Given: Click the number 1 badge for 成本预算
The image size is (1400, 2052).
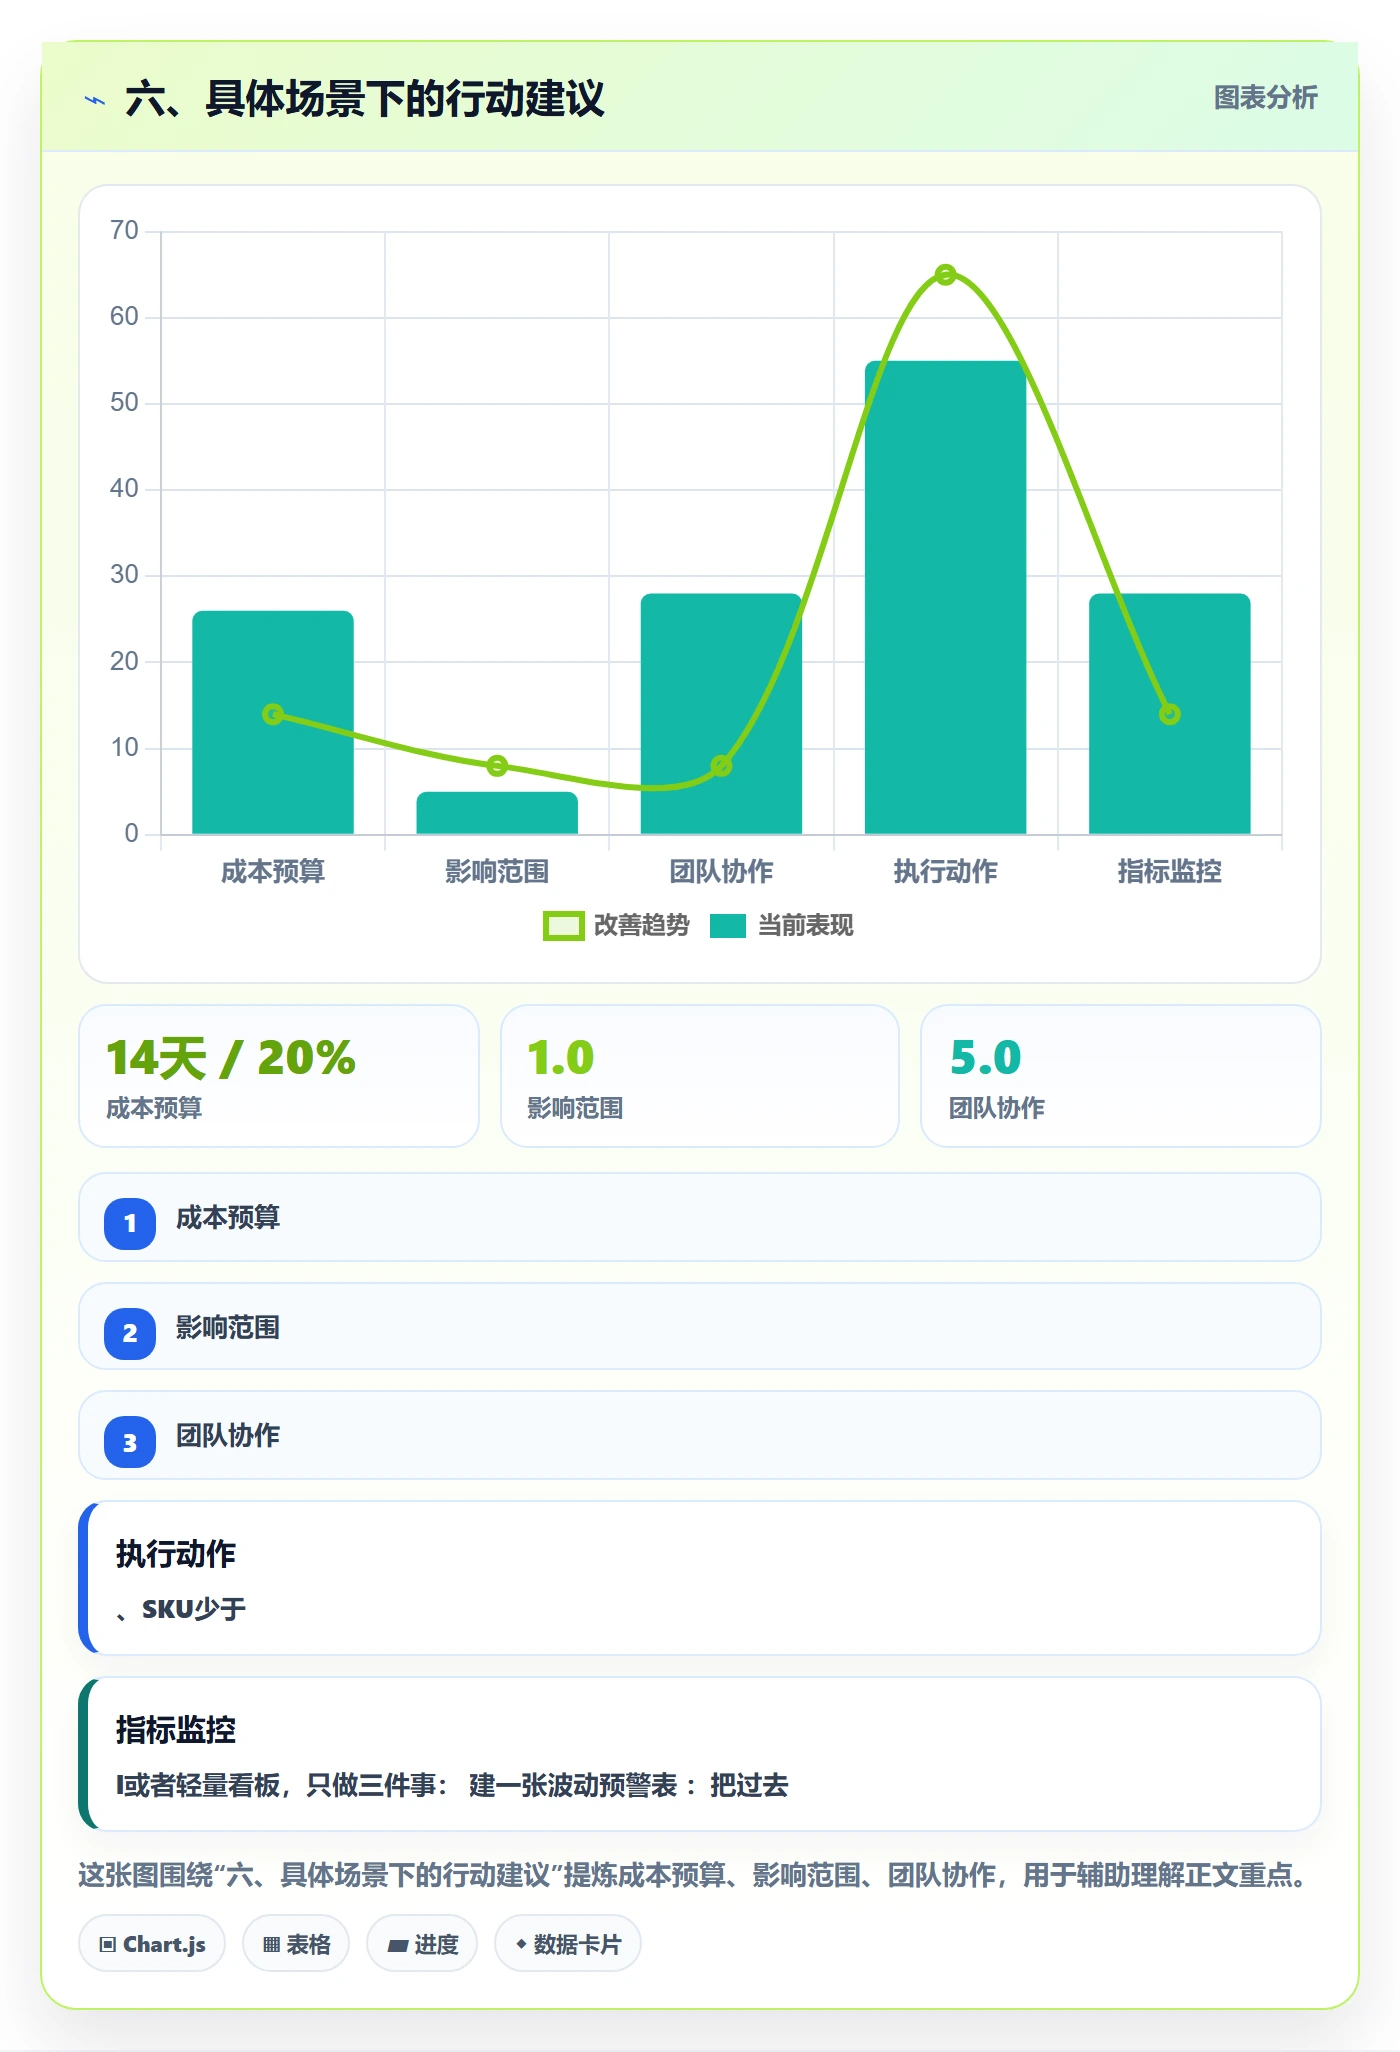Looking at the screenshot, I should point(130,1223).
